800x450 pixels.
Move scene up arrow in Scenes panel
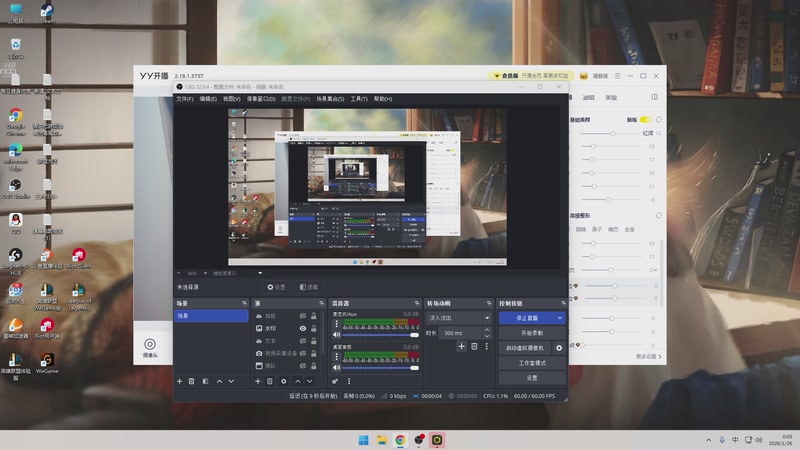coord(219,381)
